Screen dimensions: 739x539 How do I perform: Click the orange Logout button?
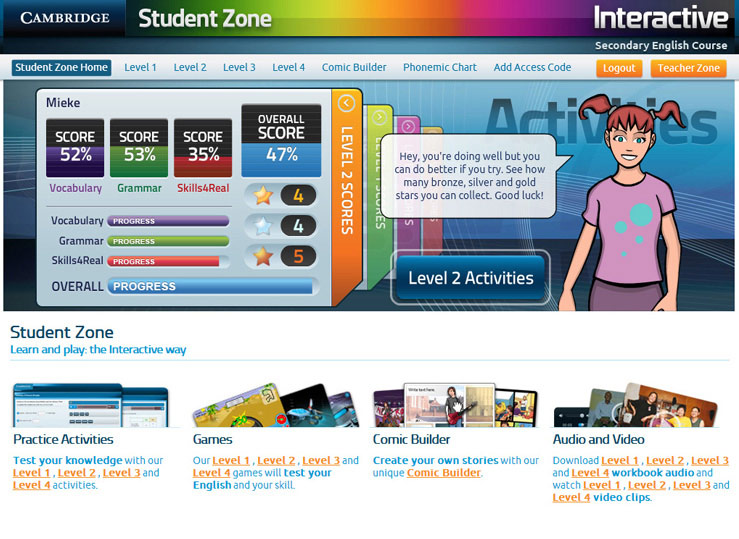click(x=619, y=68)
